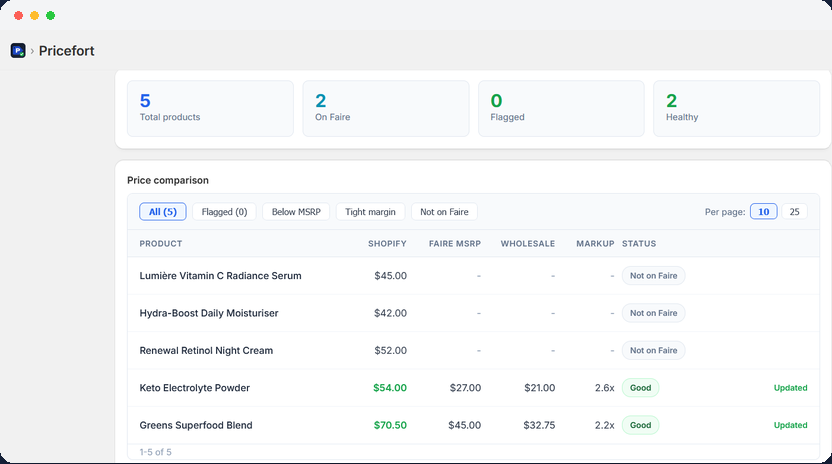Click the breadcrumb chevron beside Pricefort
The width and height of the screenshot is (832, 464).
(32, 51)
